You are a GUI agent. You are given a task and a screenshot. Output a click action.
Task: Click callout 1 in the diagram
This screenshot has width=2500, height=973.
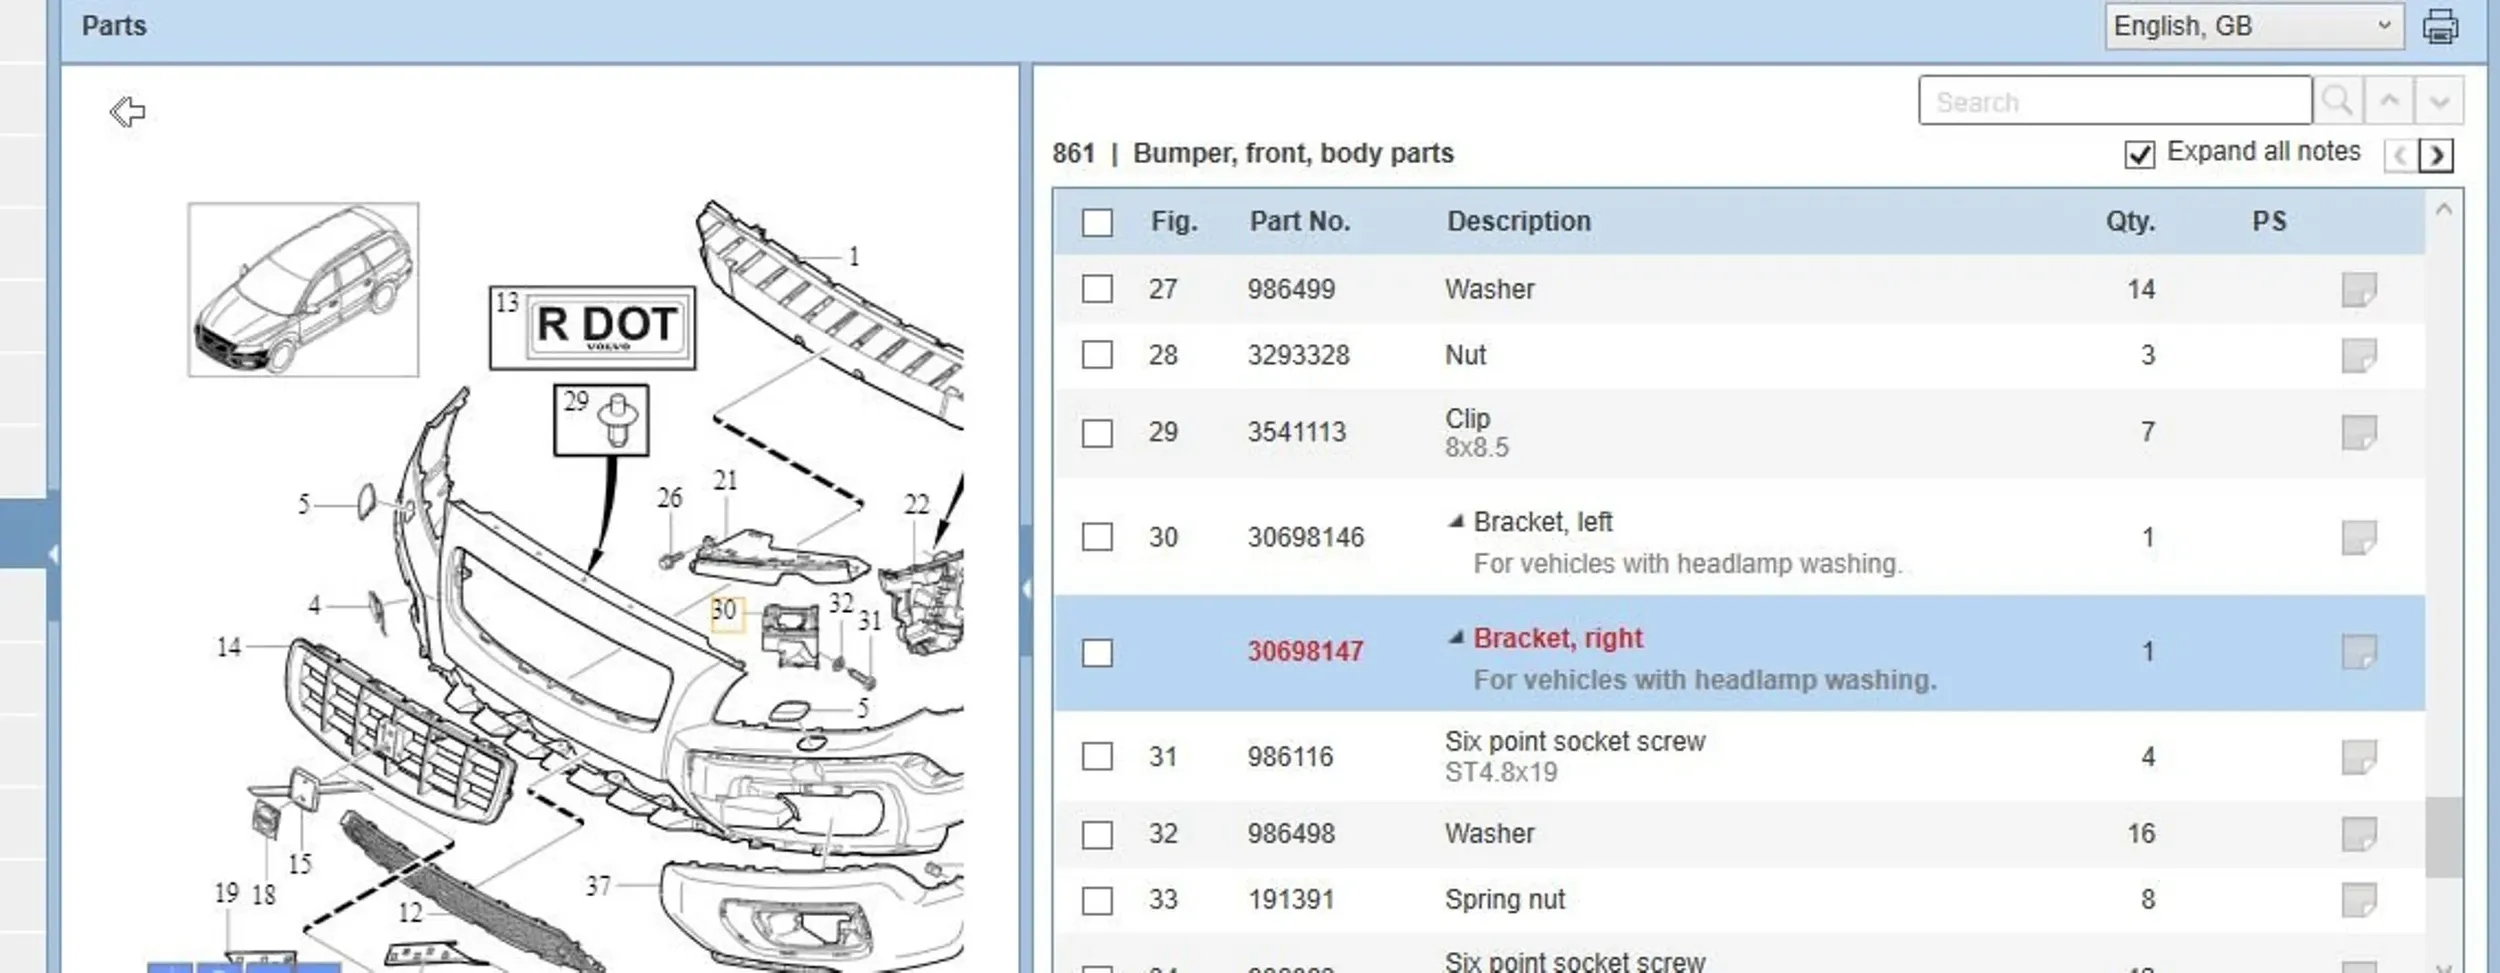(853, 257)
